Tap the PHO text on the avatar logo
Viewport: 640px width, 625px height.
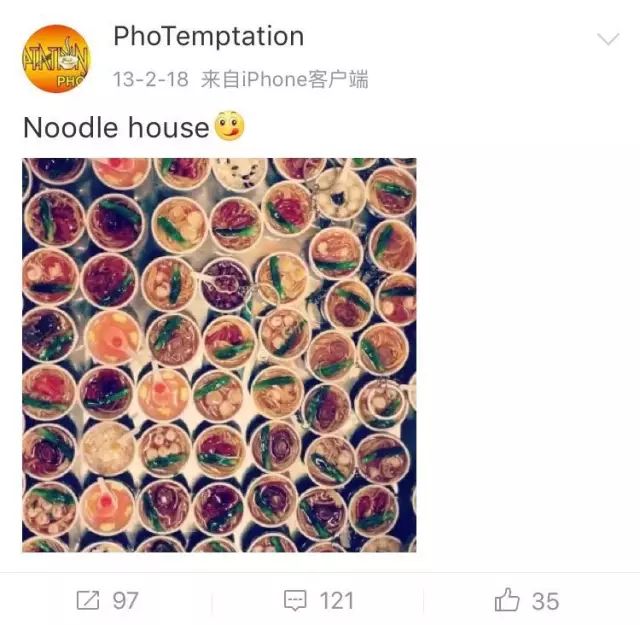pyautogui.click(x=69, y=81)
